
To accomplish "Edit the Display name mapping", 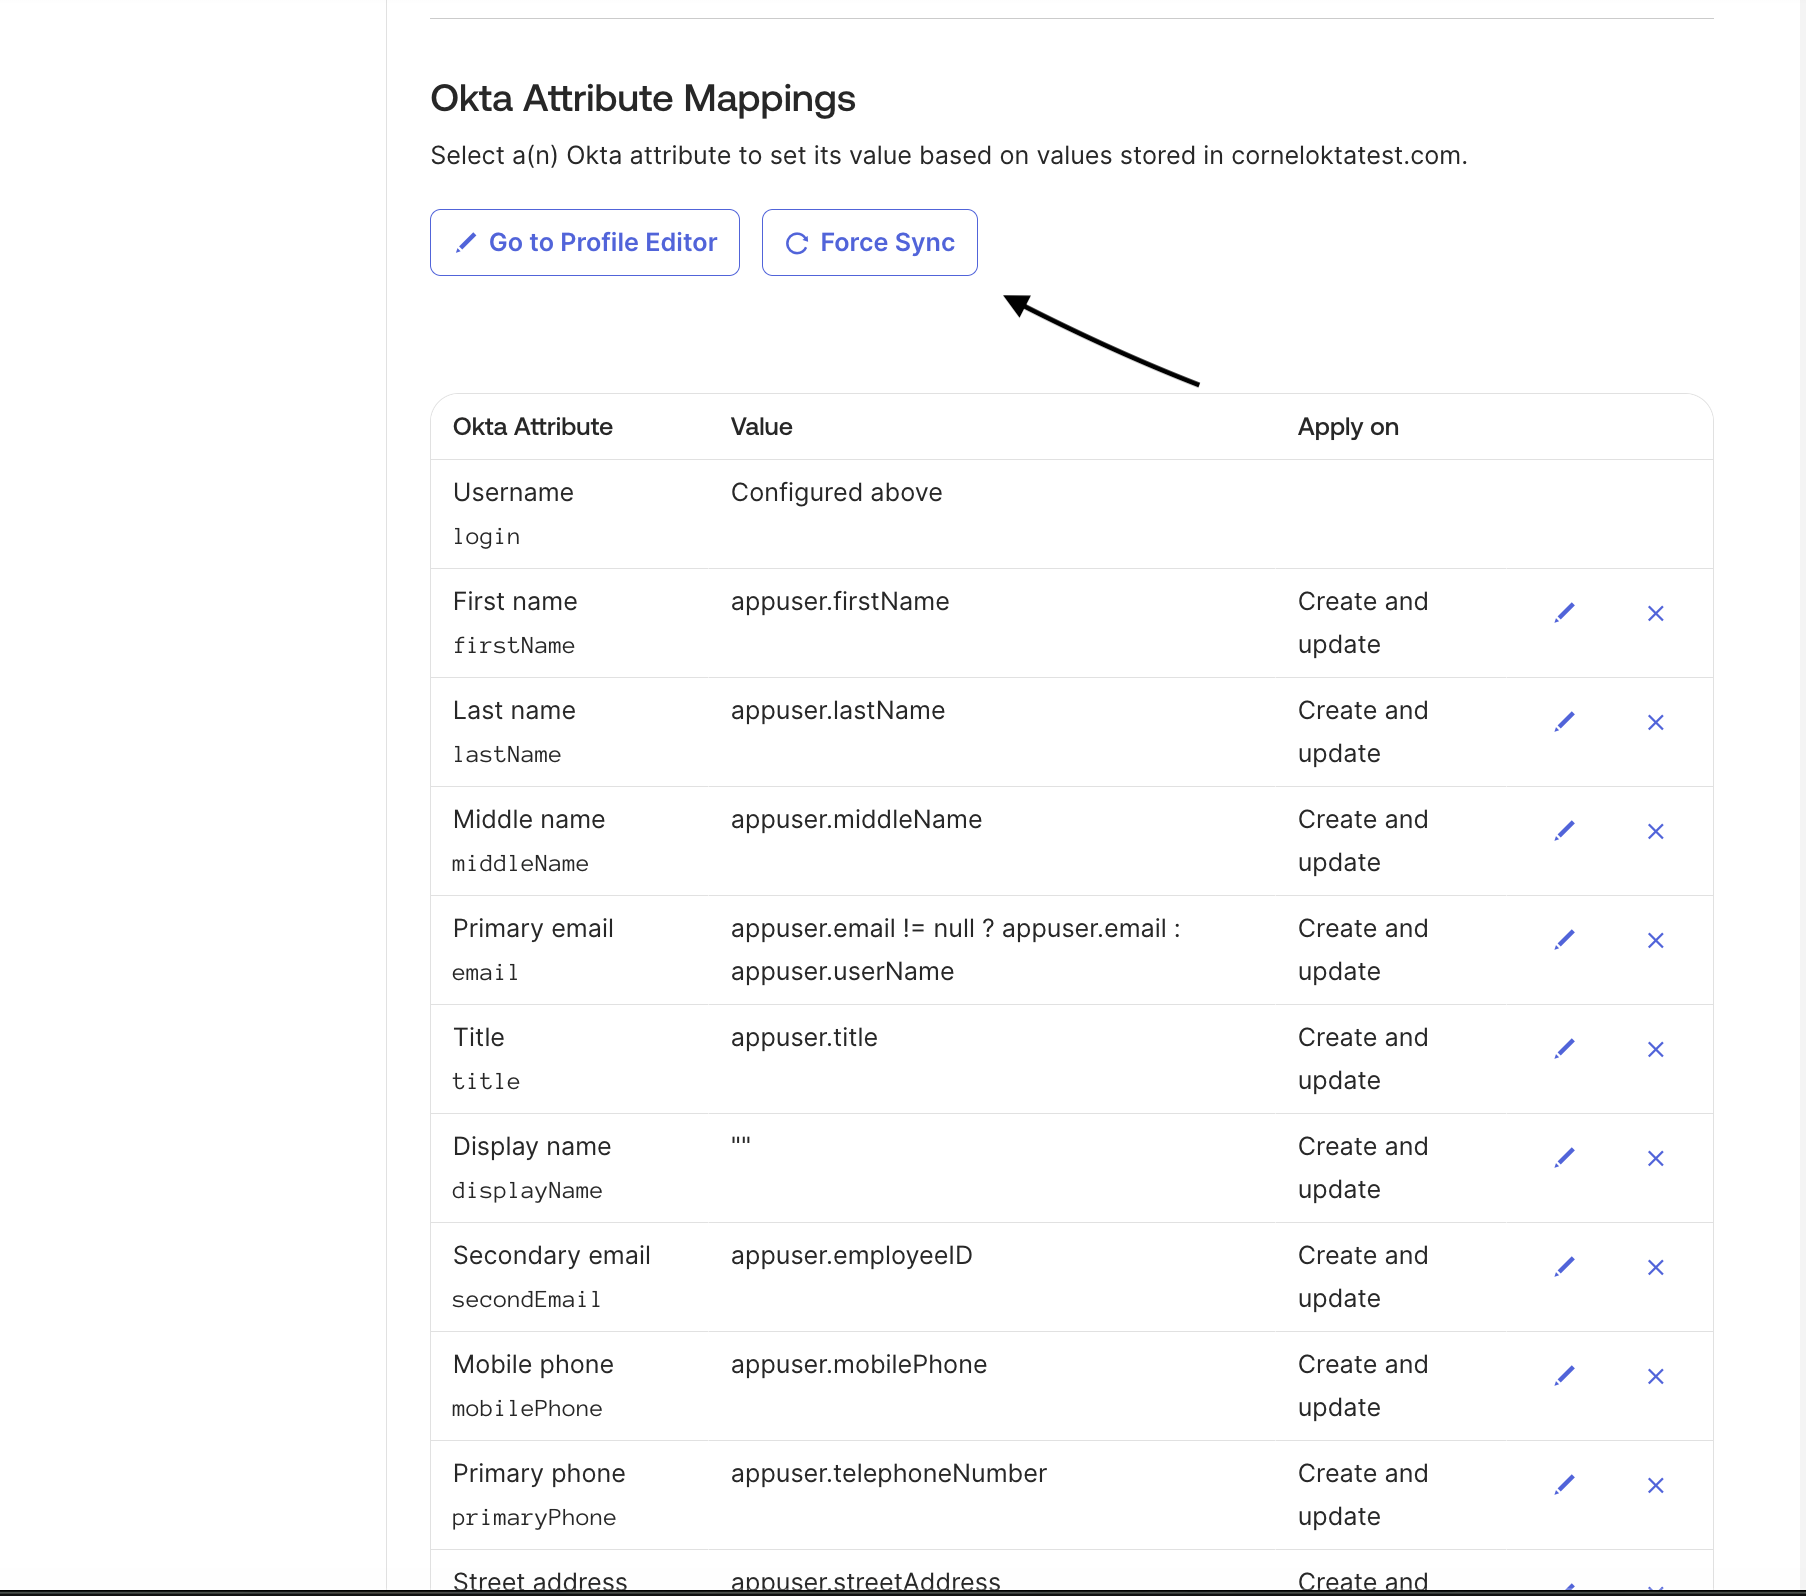I will tap(1565, 1158).
